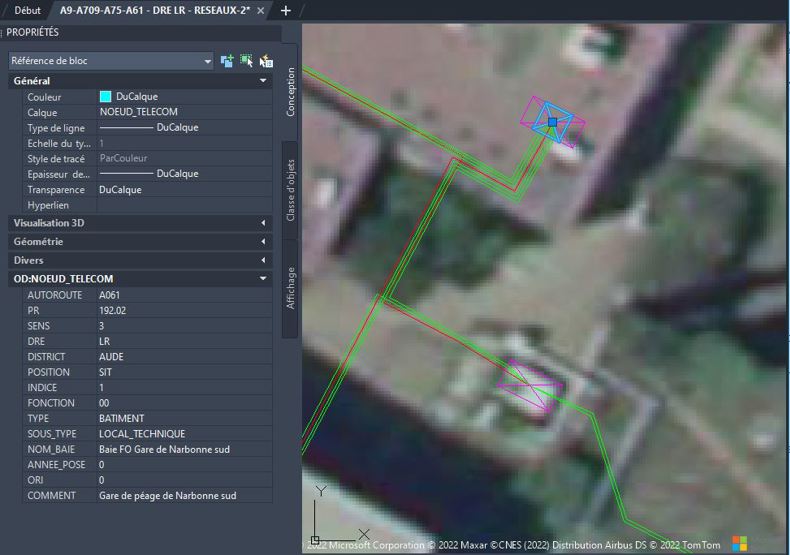Open the Affichage vertical tab
Screen dimensions: 790x555
point(290,288)
